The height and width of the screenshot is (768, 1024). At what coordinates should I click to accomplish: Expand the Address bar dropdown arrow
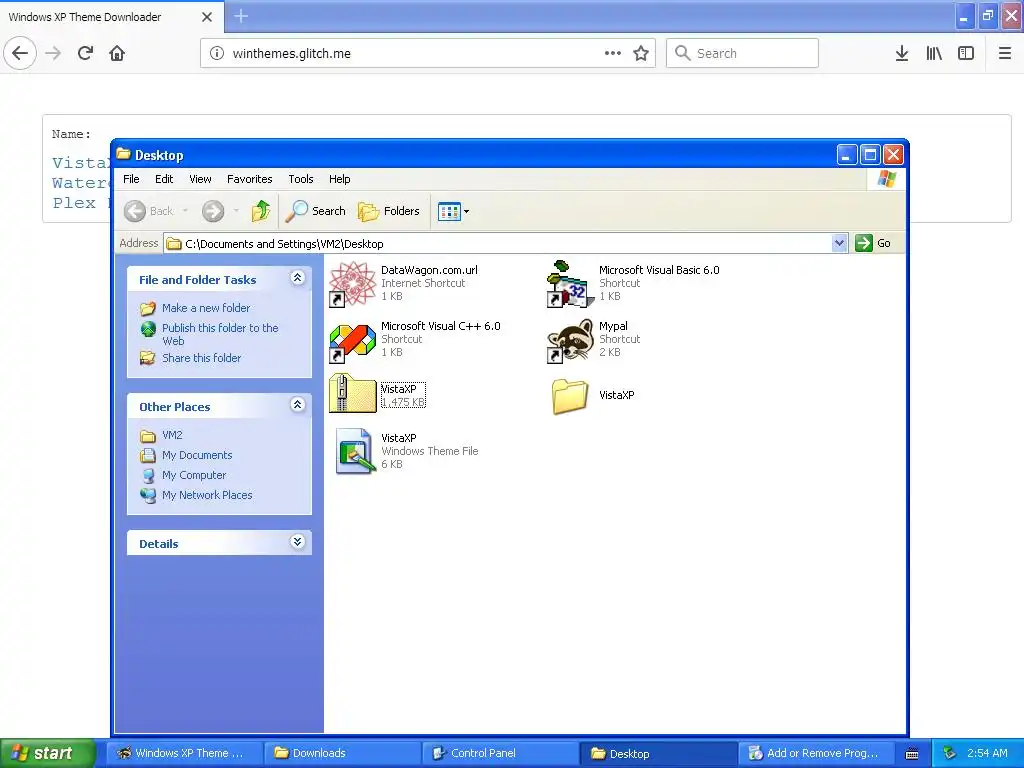click(x=840, y=244)
